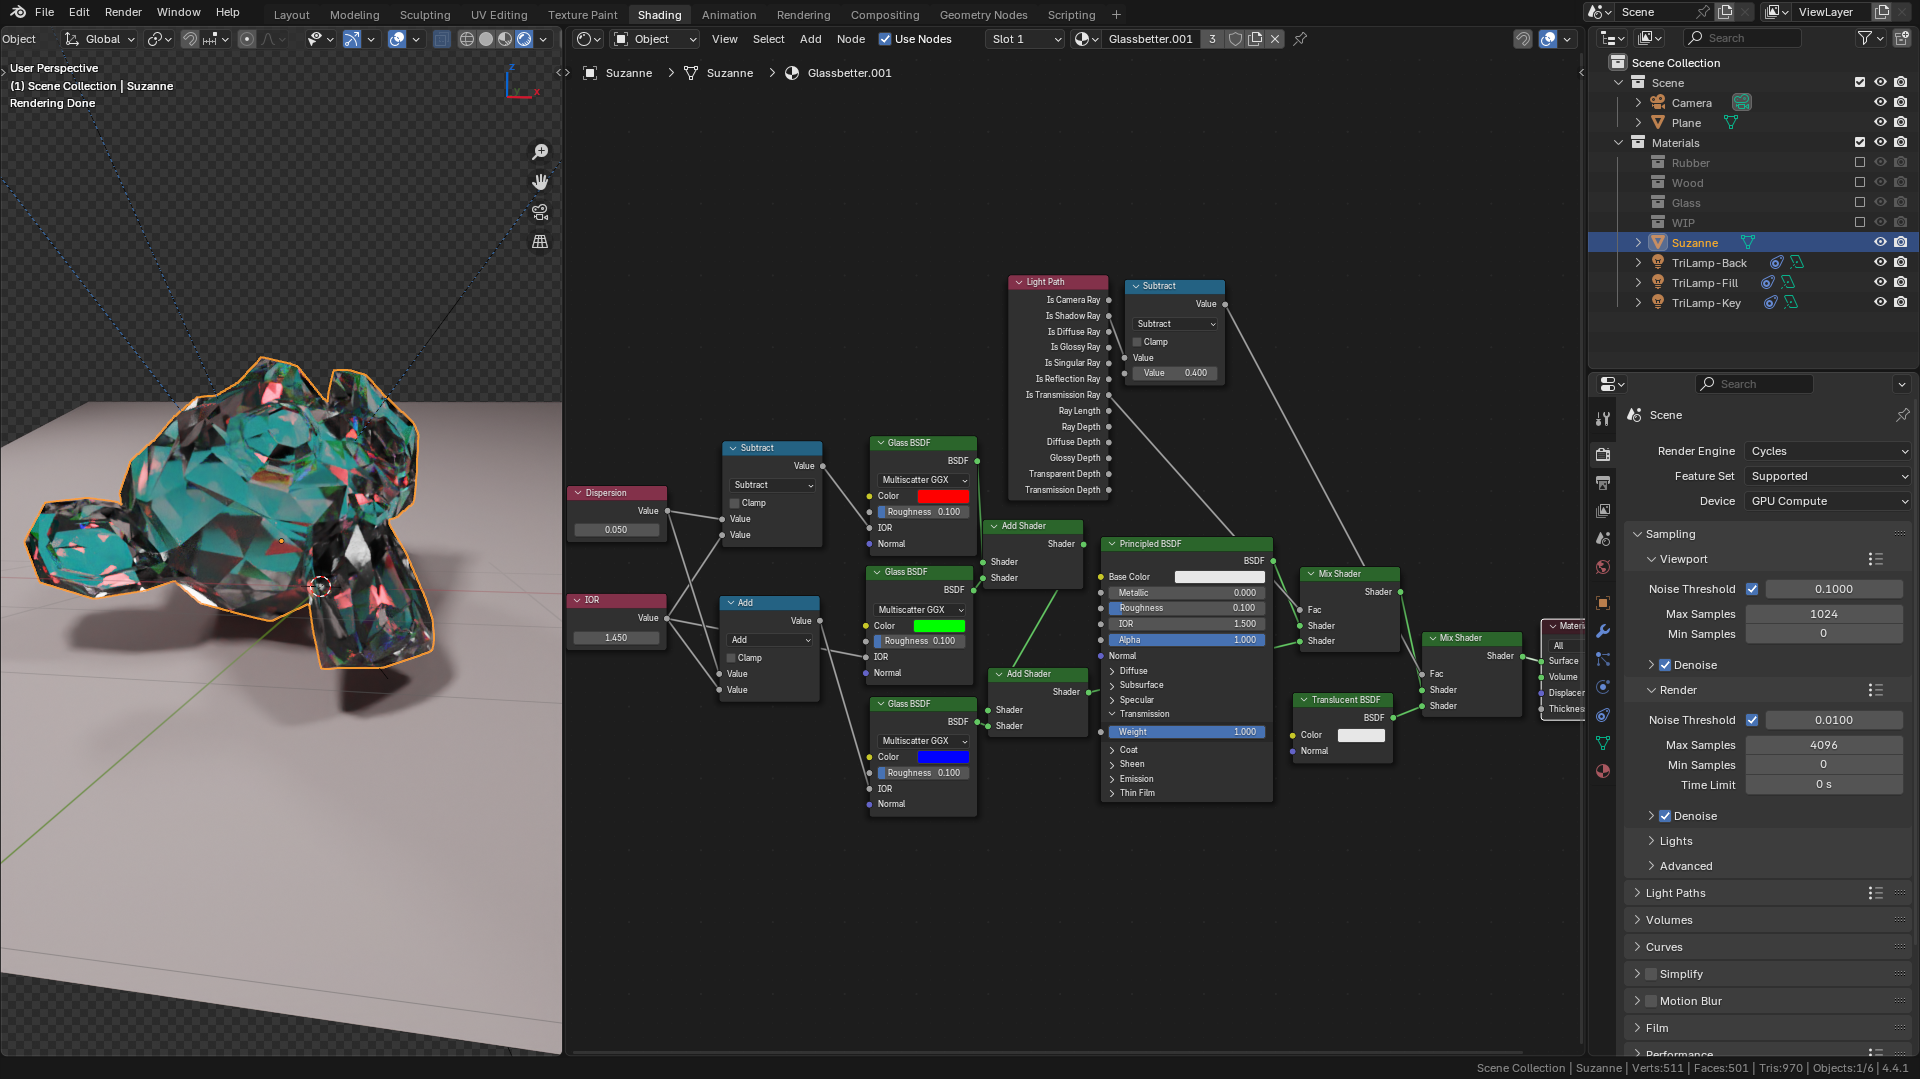
Task: Click the red Glass BSDF color swatch
Action: coord(943,496)
